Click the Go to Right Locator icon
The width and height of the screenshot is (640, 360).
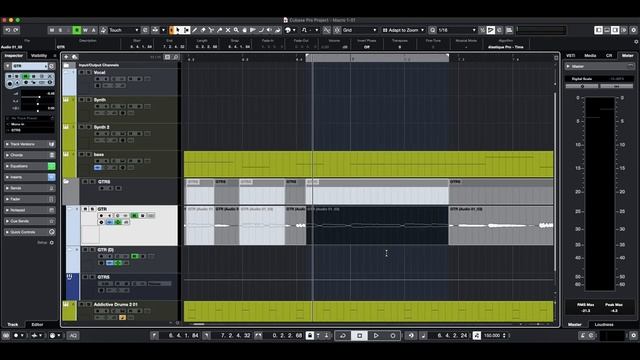click(x=207, y=336)
